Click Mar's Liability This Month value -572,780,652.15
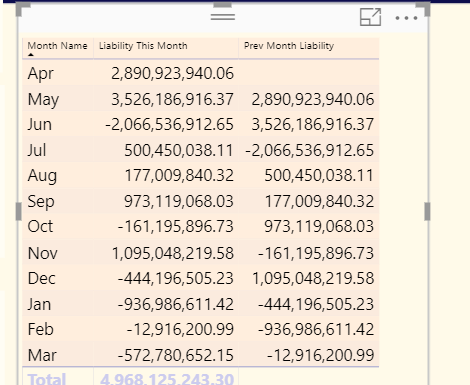This screenshot has width=470, height=385. click(176, 355)
